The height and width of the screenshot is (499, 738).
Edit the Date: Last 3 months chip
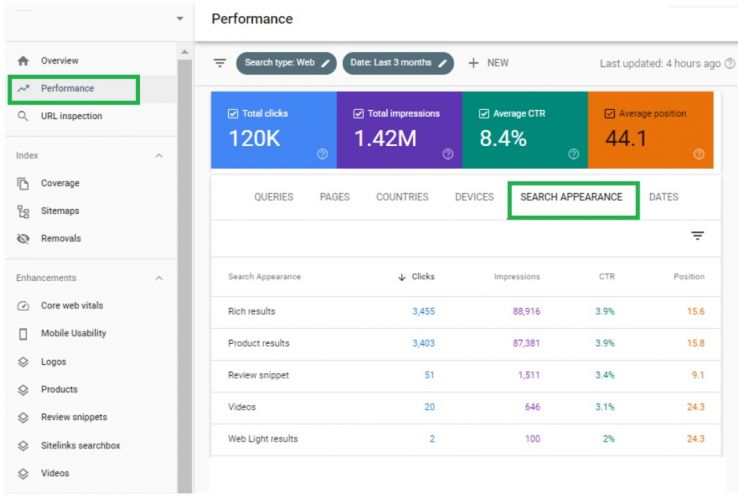(397, 63)
